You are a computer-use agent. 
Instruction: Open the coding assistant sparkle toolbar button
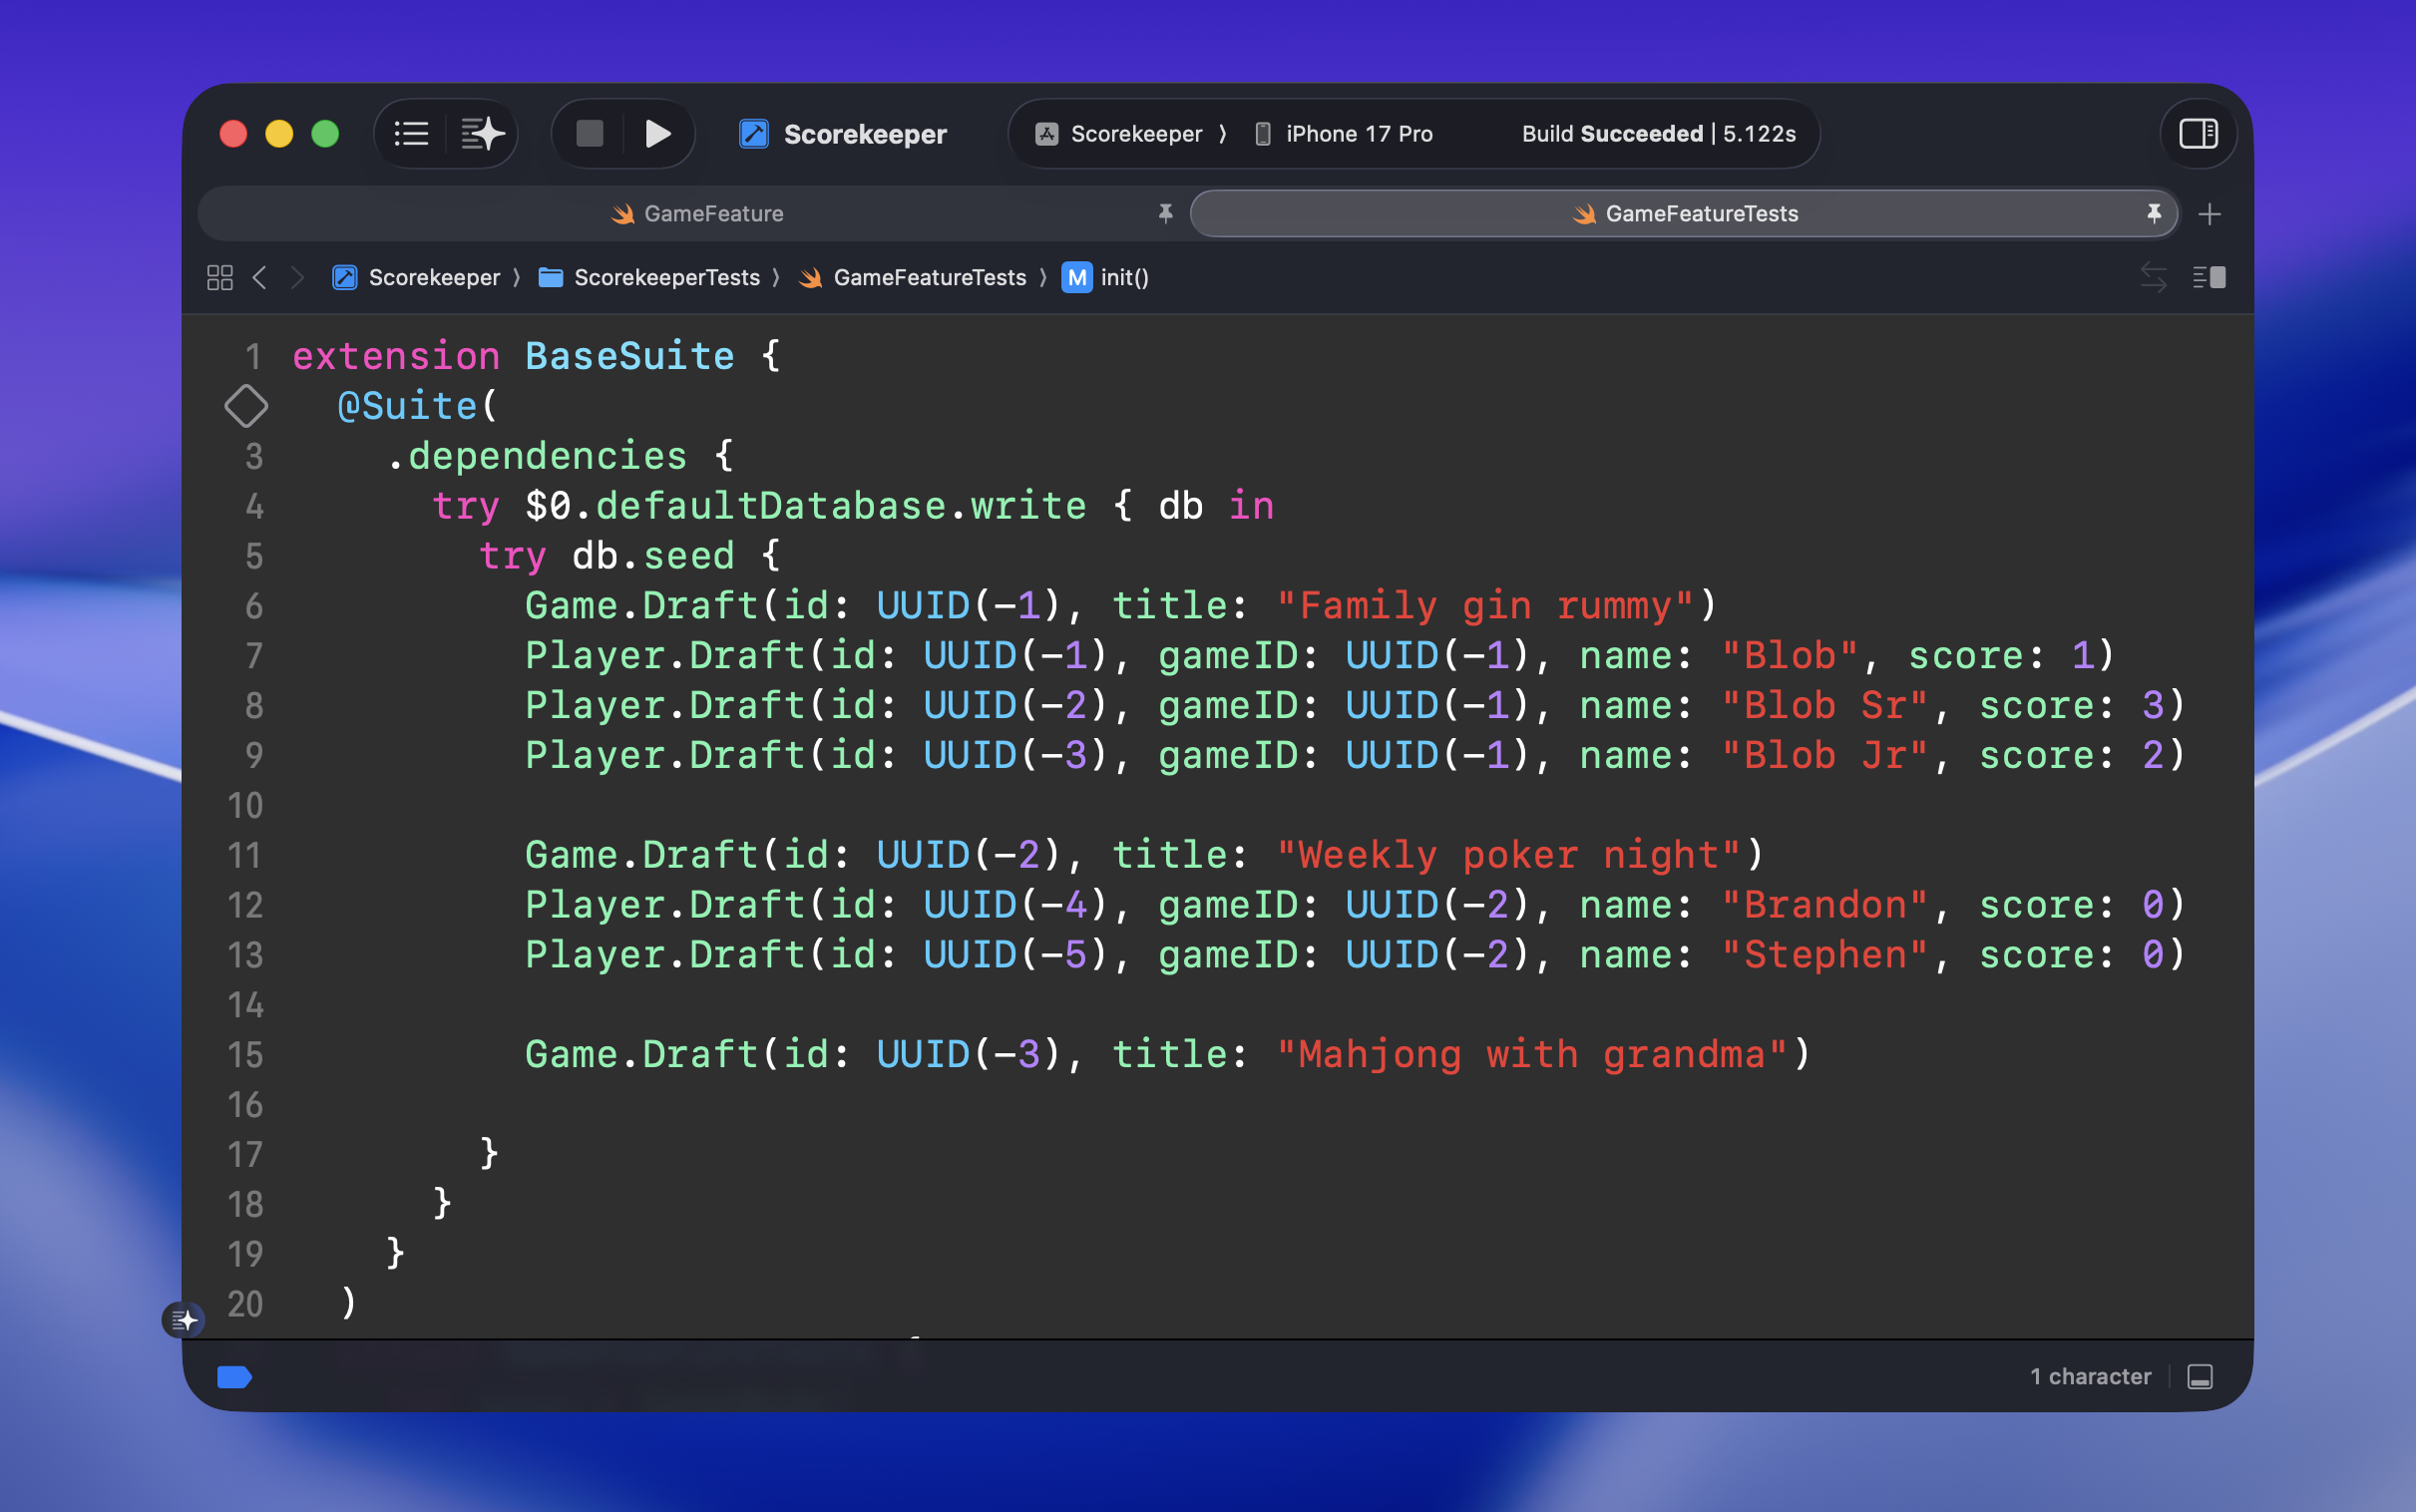[x=482, y=134]
